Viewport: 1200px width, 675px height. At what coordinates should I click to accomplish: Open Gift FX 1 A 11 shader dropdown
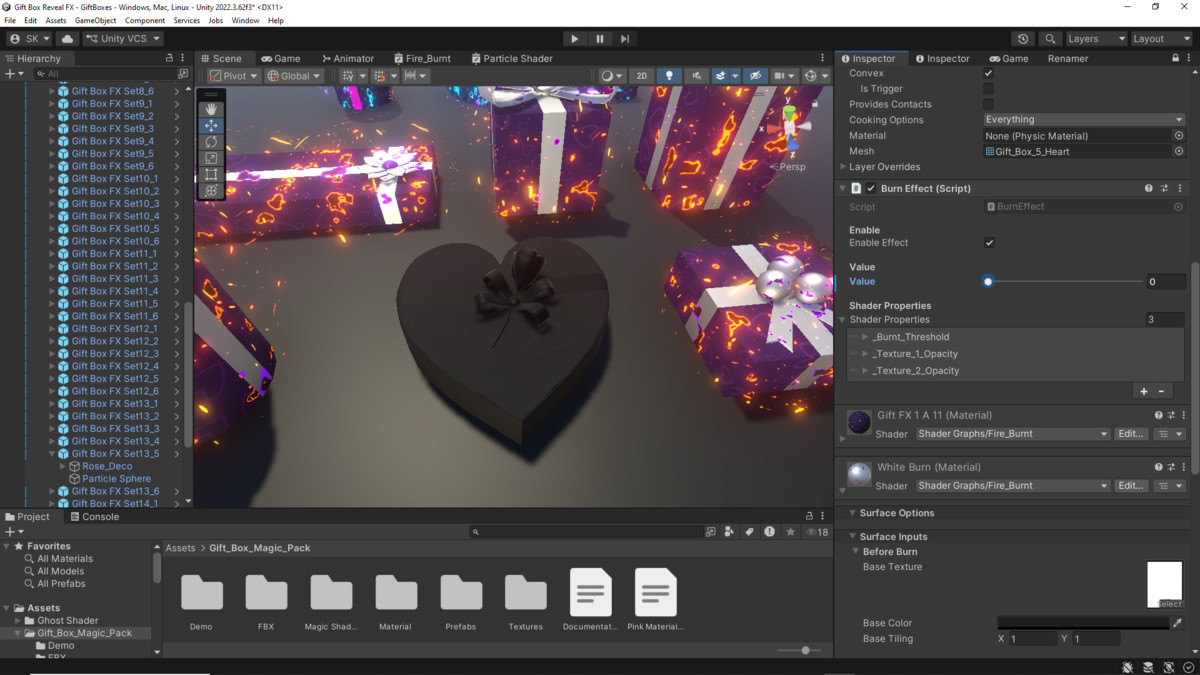[1013, 434]
